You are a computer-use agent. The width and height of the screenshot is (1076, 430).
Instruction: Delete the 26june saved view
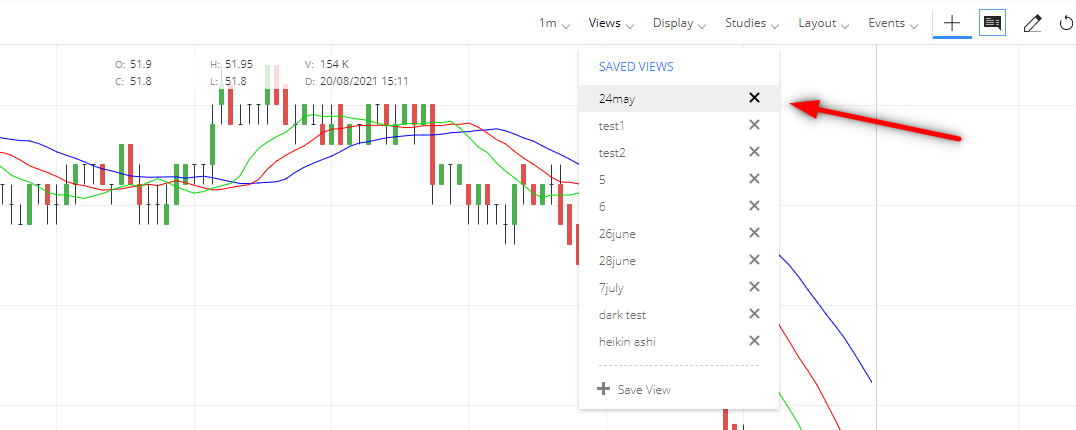(x=754, y=233)
